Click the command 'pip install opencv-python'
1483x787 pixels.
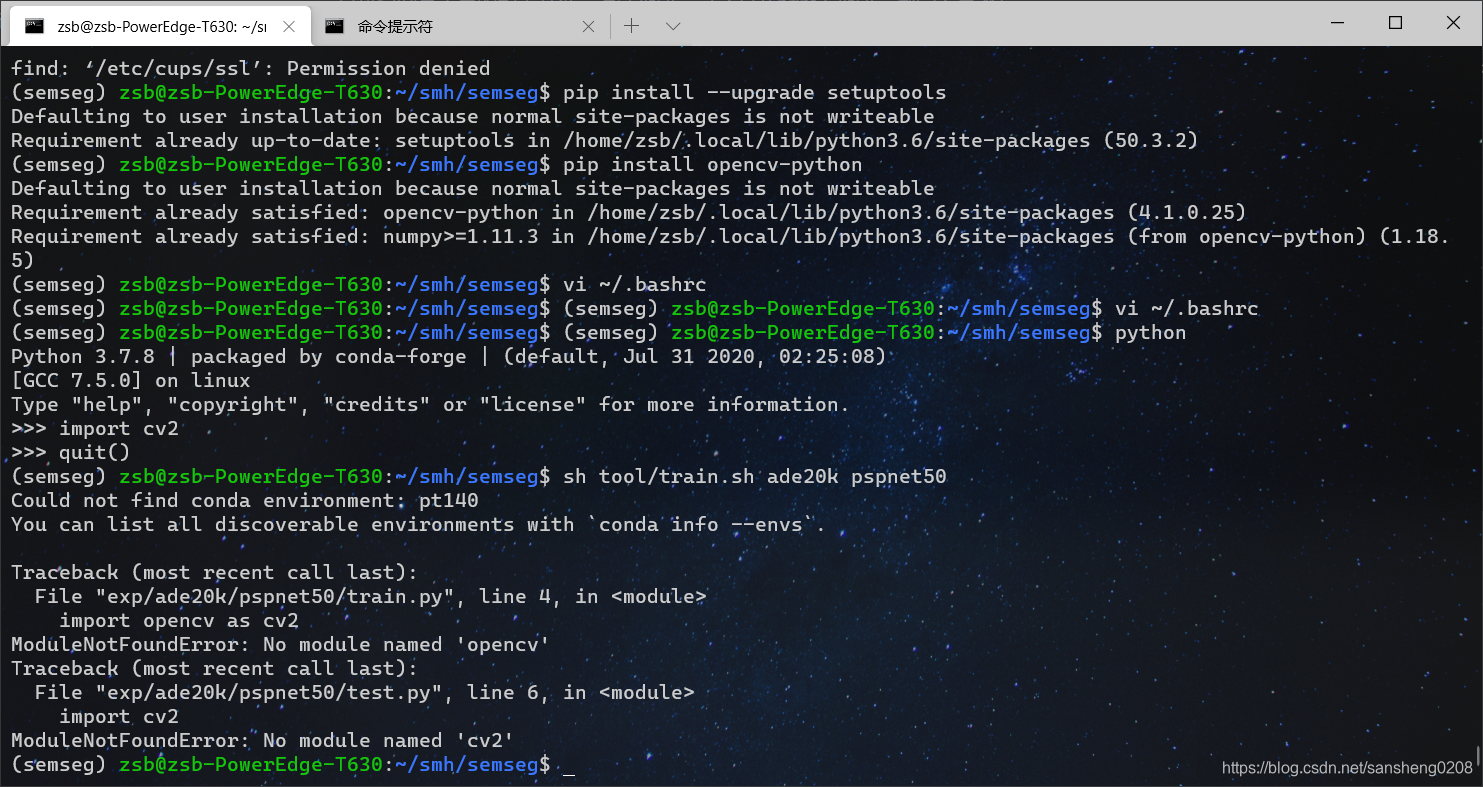pyautogui.click(x=713, y=164)
